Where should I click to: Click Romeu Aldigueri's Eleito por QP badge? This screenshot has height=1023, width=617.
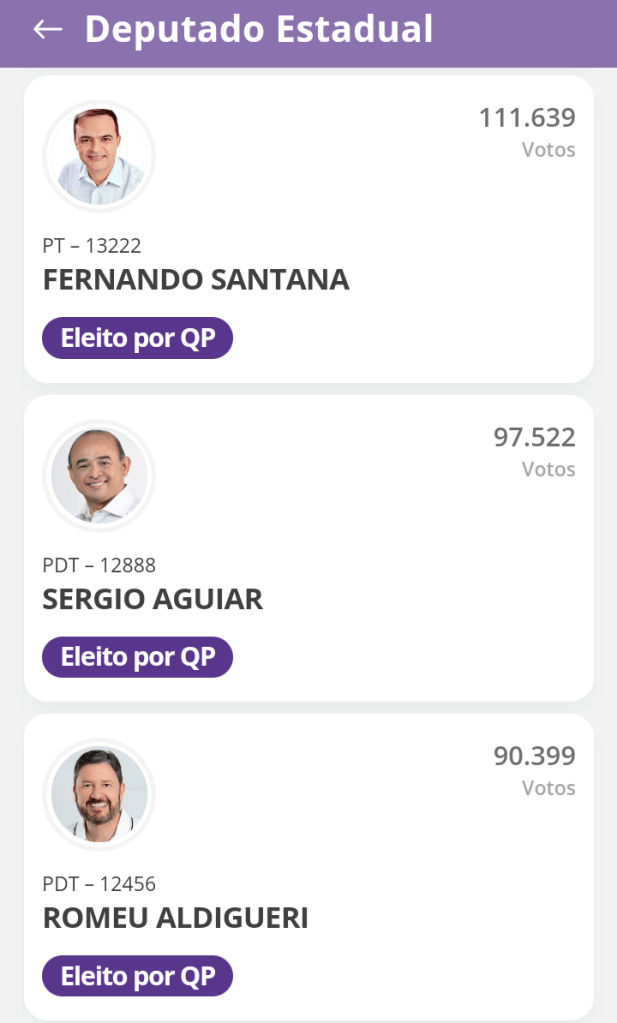point(137,976)
